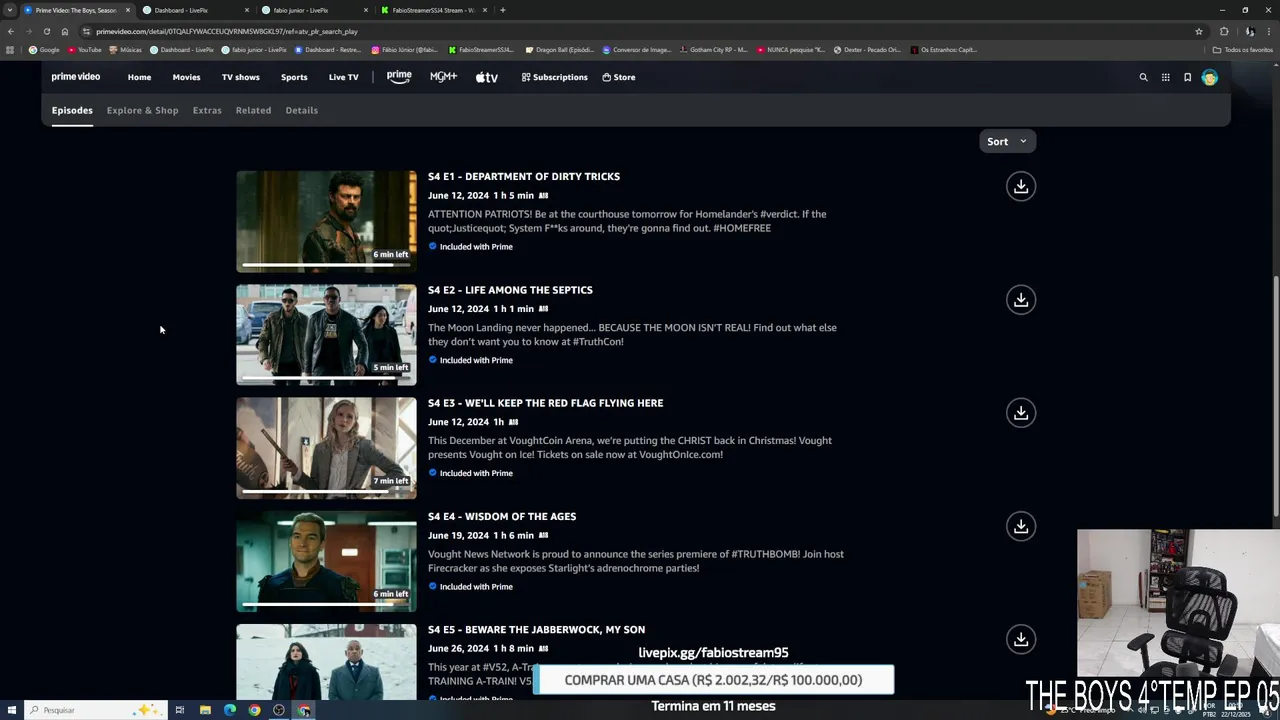Open a new Chrome tab
The width and height of the screenshot is (1280, 720).
tap(502, 10)
